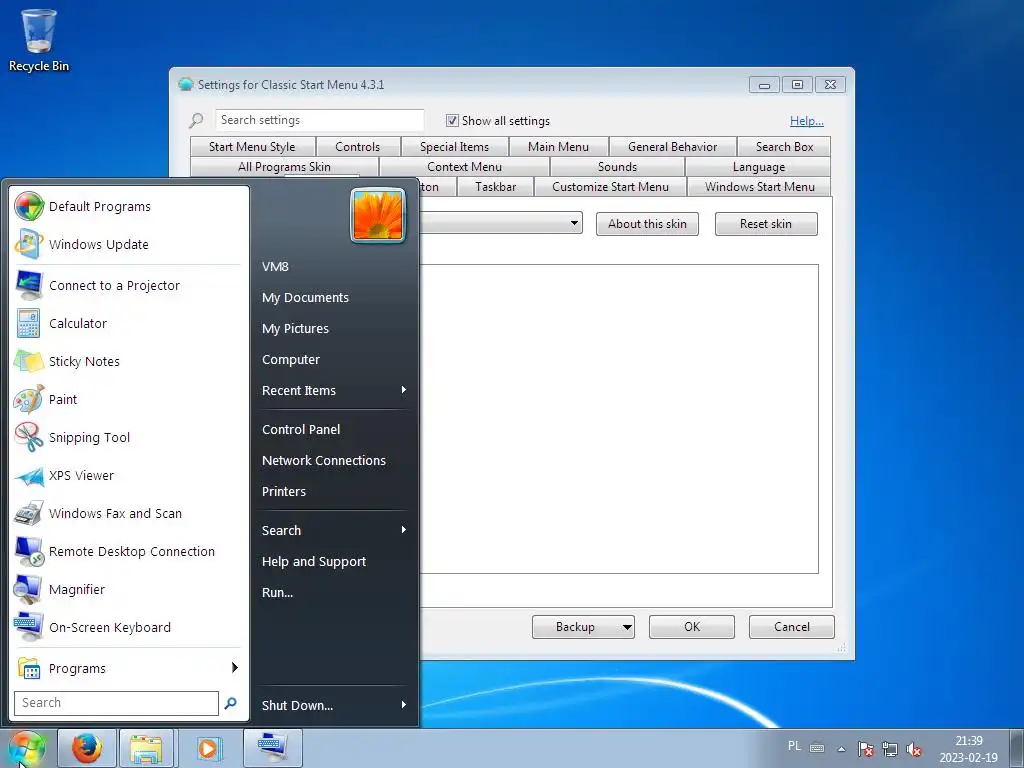Image resolution: width=1024 pixels, height=768 pixels.
Task: Open Connect to a Projector
Action: click(129, 285)
